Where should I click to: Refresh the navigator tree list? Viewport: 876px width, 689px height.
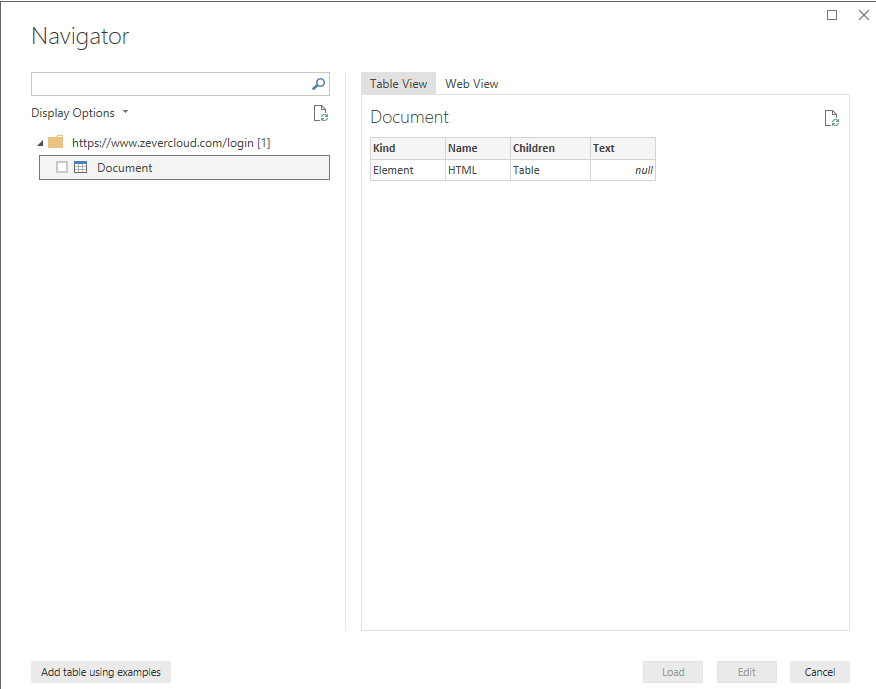click(320, 113)
